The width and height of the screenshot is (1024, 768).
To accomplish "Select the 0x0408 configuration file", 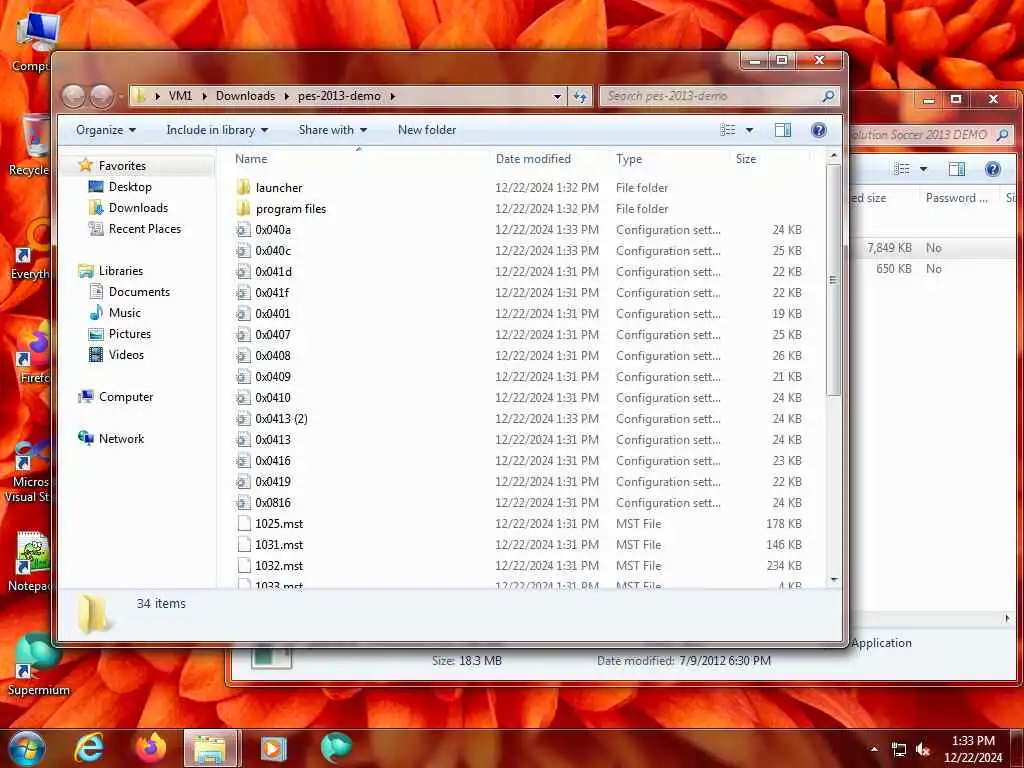I will [x=272, y=355].
